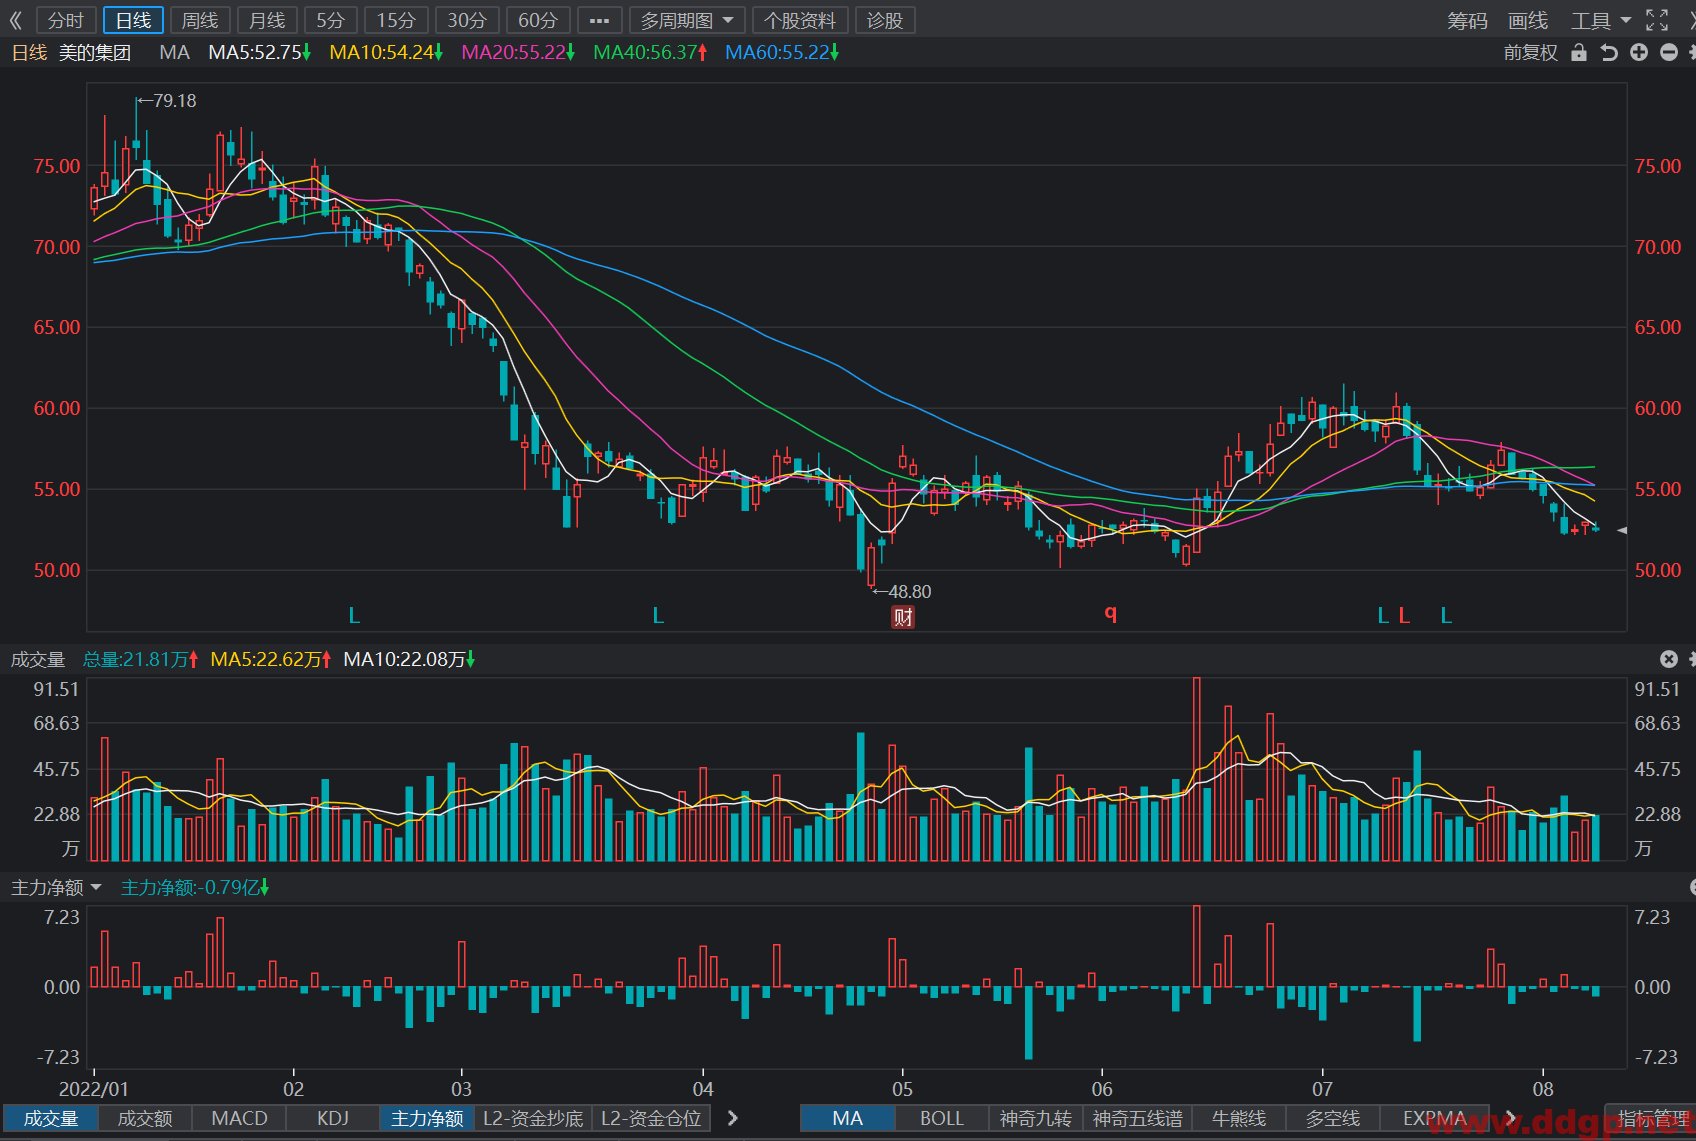Click the undo arrow icon

click(1609, 53)
